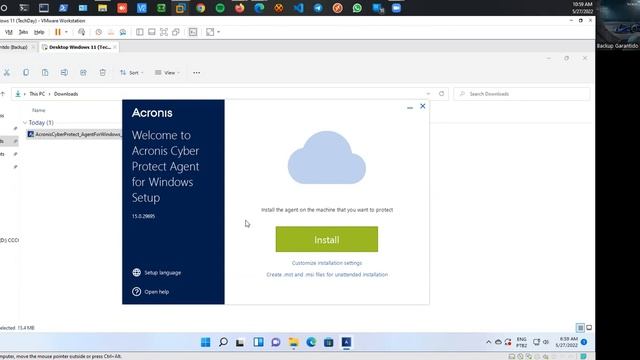Click VMware send Ctrl+Alt+Del icon

[x=82, y=32]
